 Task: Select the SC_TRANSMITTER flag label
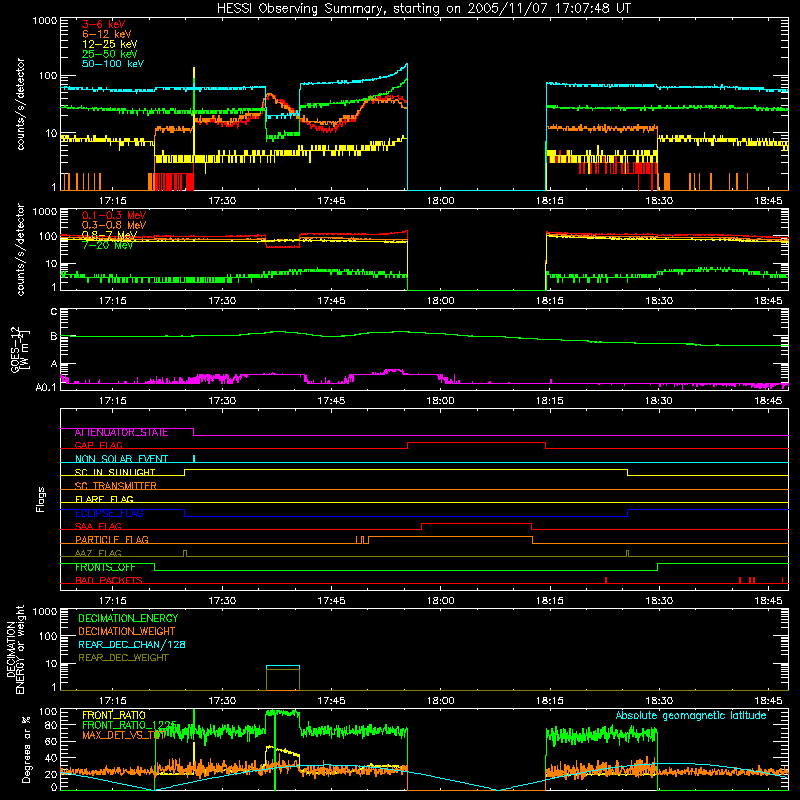coord(115,486)
